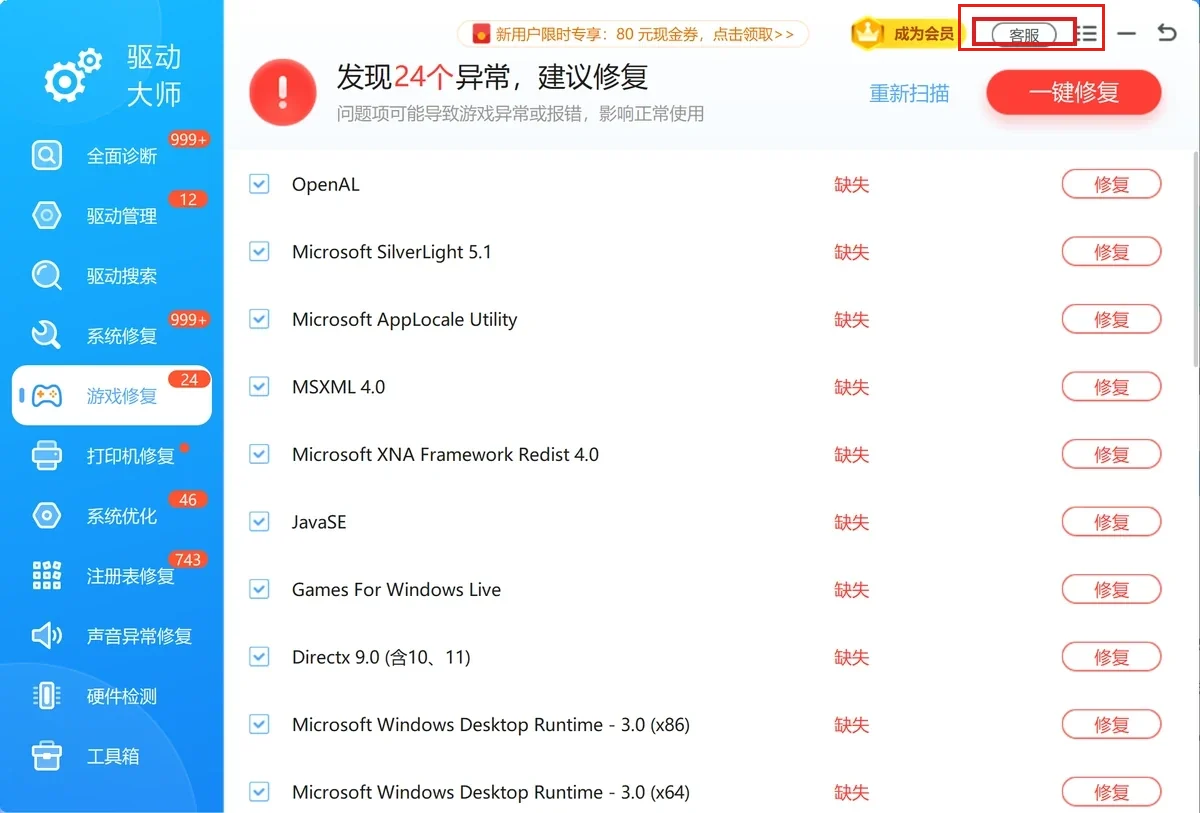This screenshot has width=1200, height=813.
Task: Click the "JavaSE" name
Action: (319, 522)
